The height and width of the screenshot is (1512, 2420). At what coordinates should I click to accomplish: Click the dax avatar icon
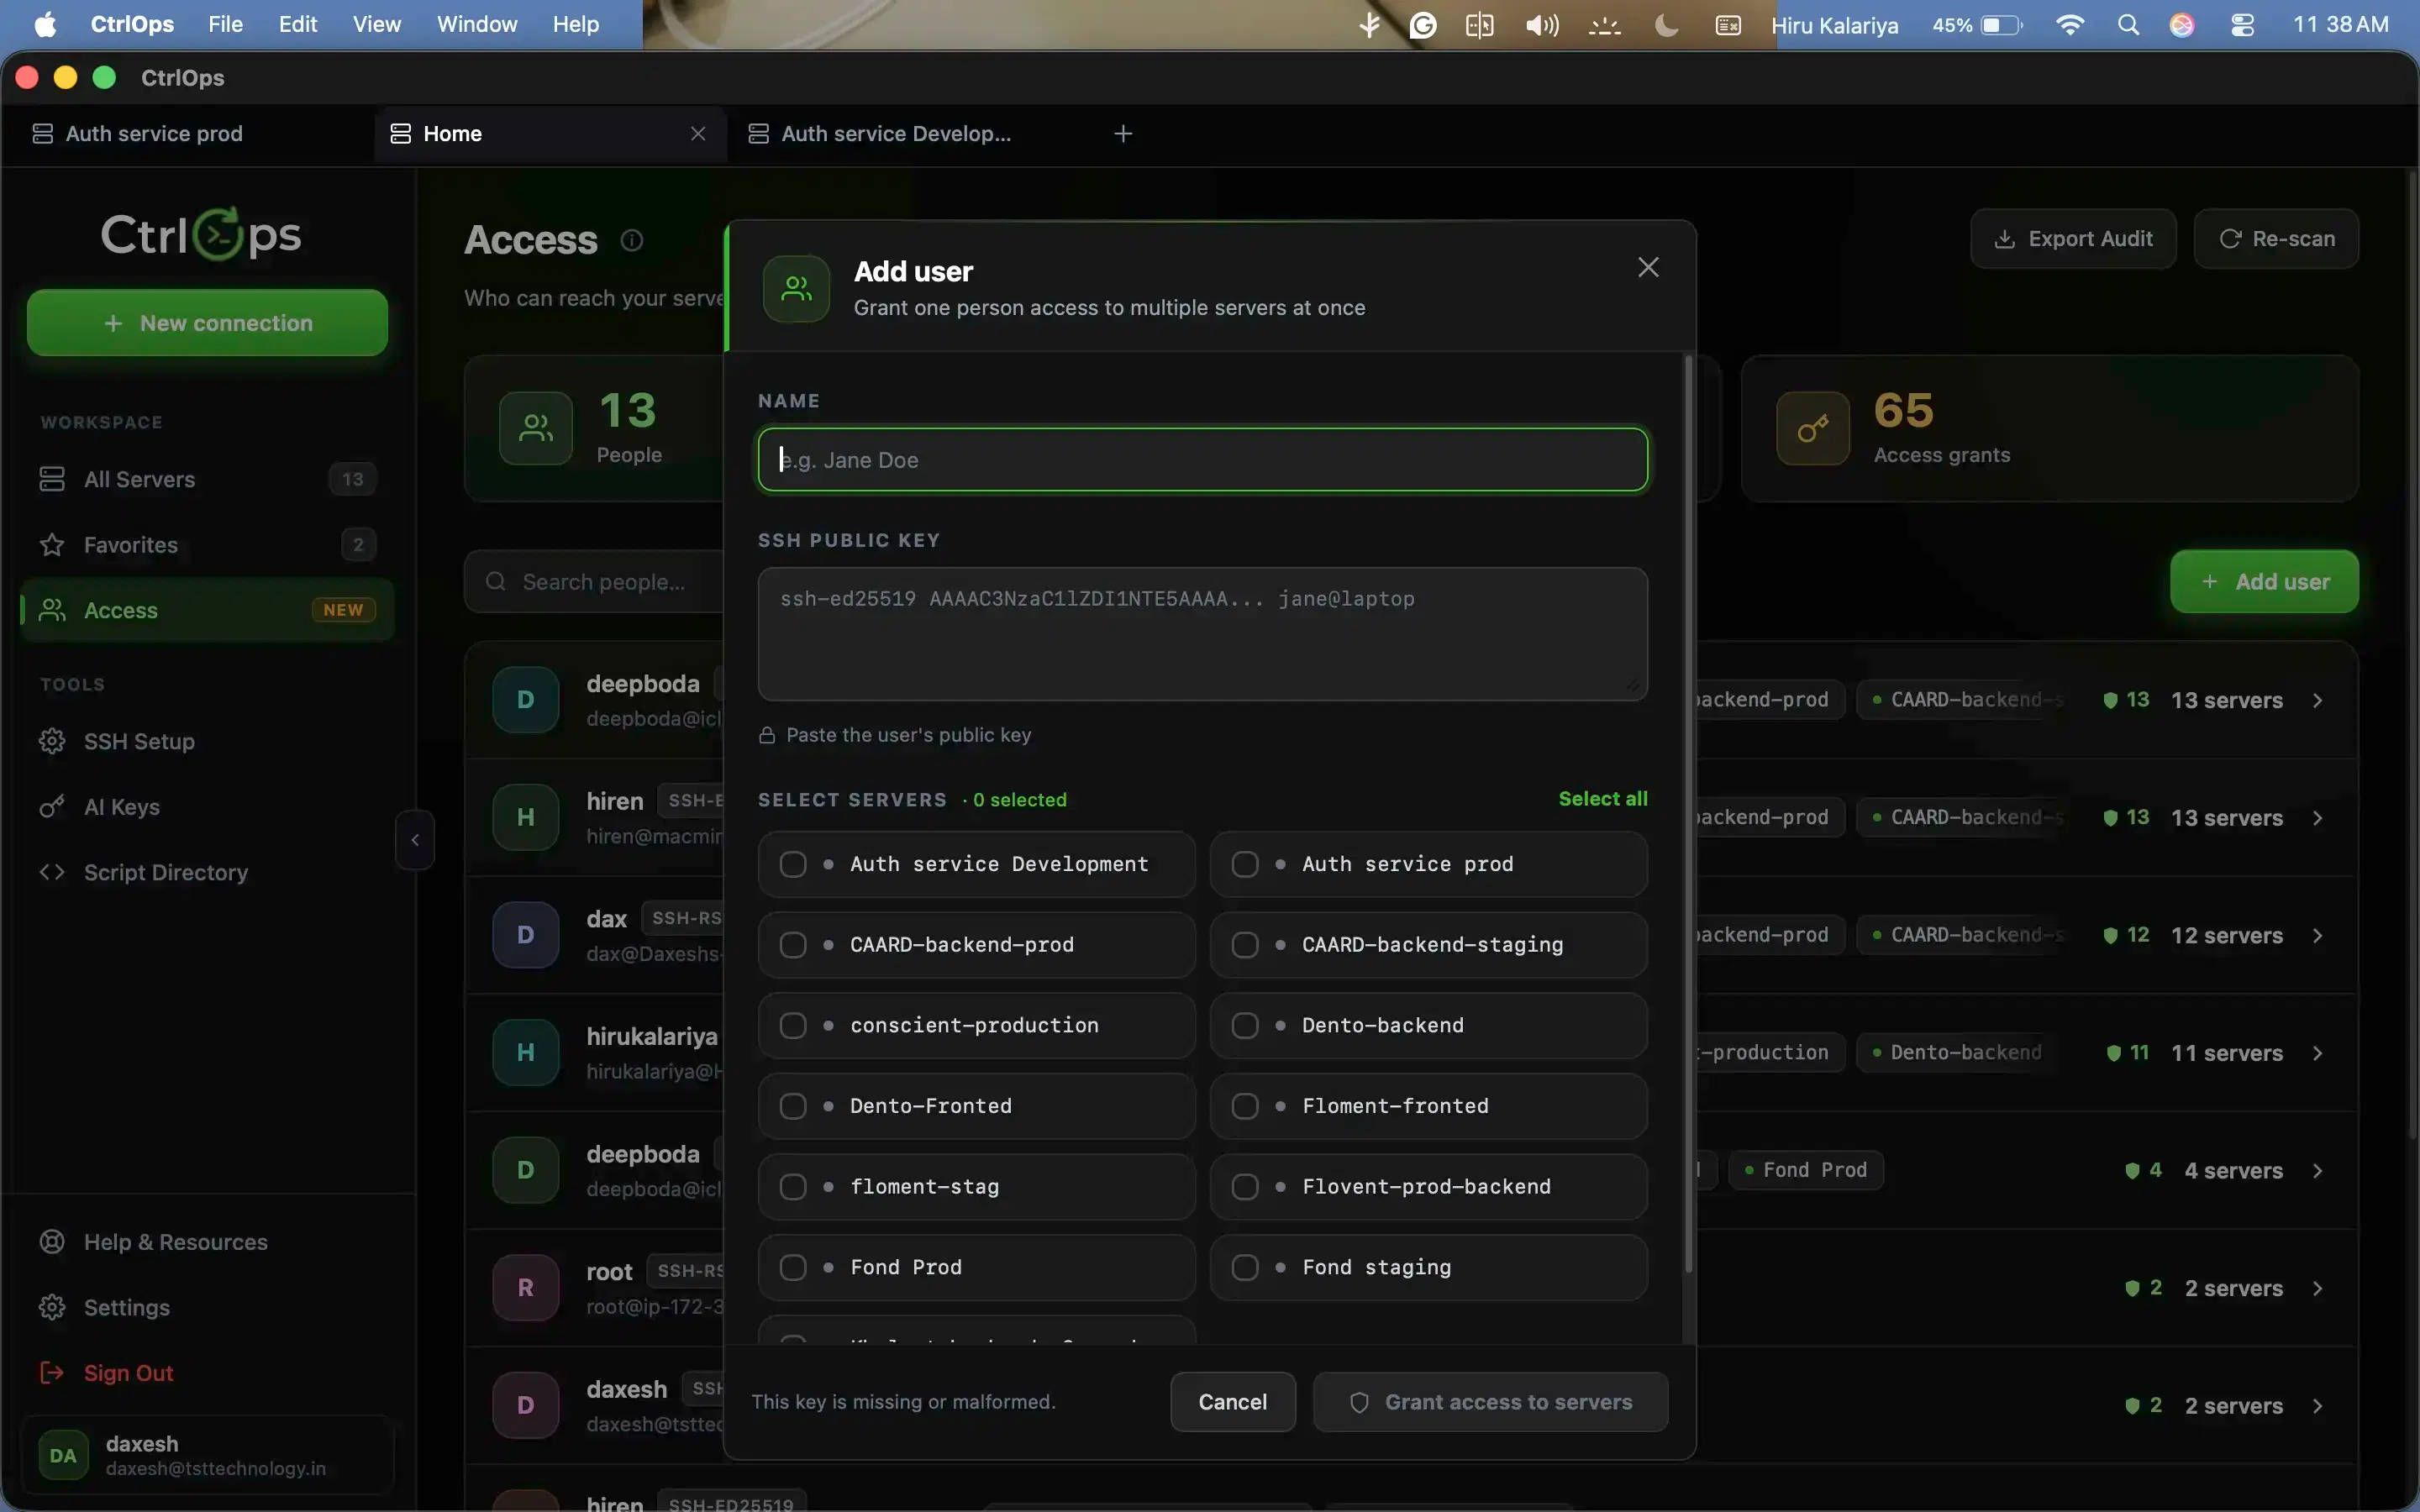[525, 935]
